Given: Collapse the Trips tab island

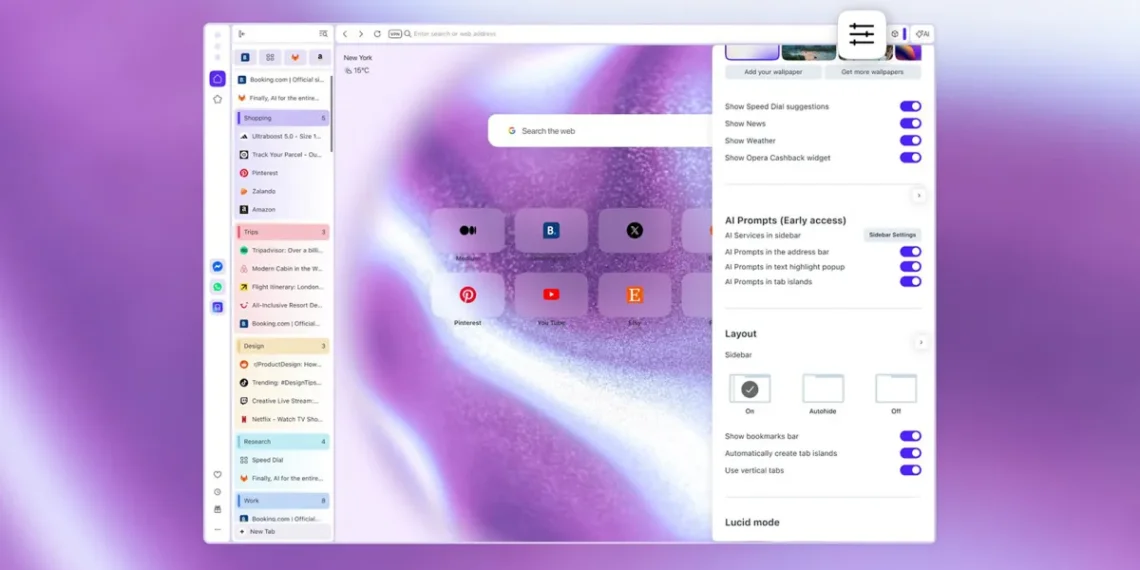Looking at the screenshot, I should [x=283, y=232].
